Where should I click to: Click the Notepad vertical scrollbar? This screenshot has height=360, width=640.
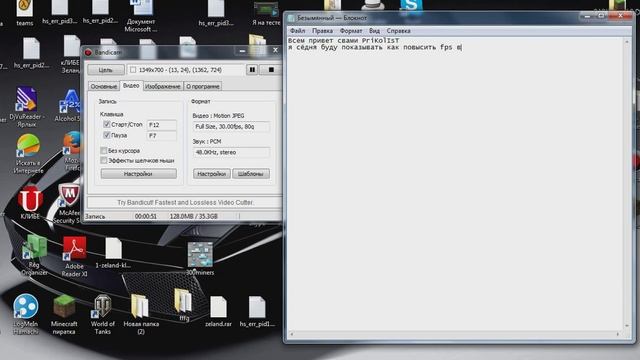627,184
